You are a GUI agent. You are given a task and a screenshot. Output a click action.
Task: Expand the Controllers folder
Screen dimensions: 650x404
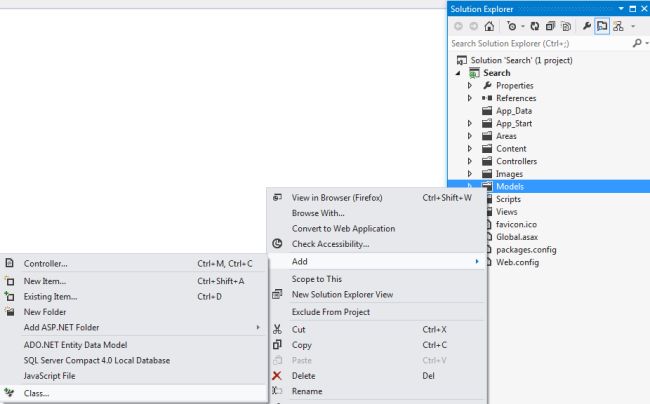469,161
